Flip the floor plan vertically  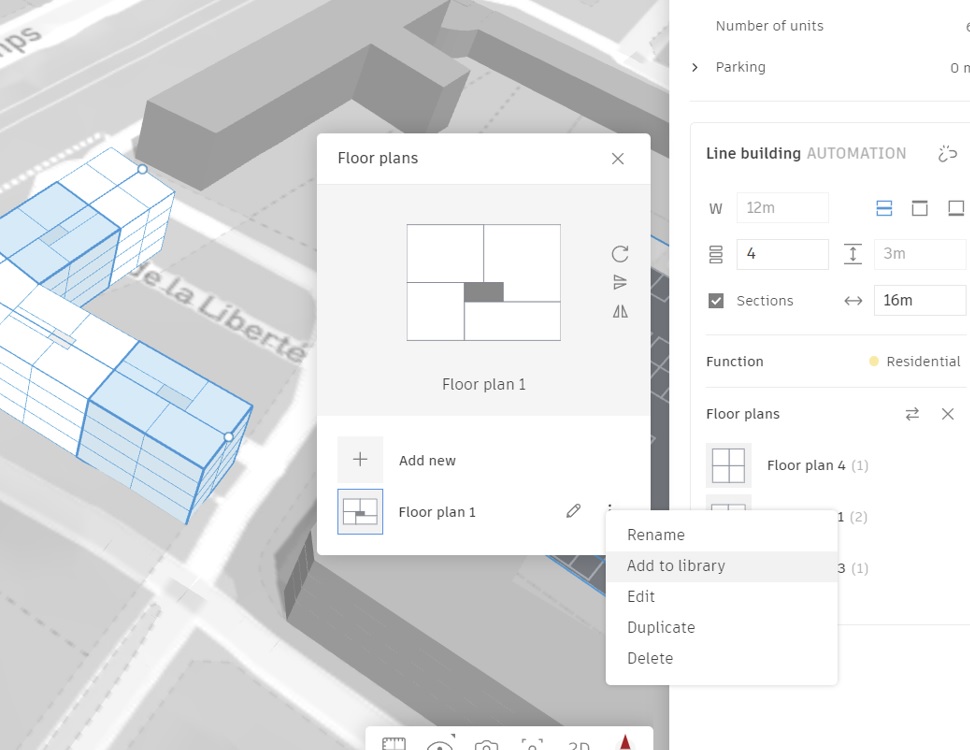tap(619, 282)
